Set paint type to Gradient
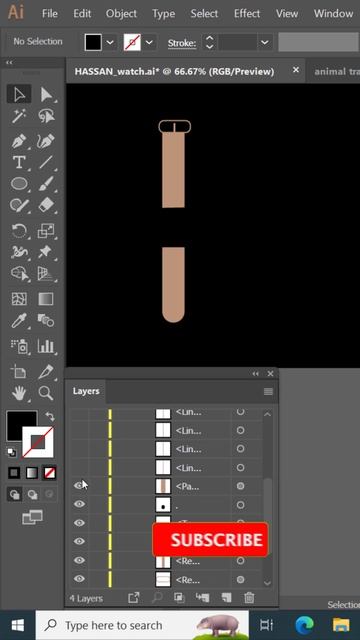360x640 pixels. pyautogui.click(x=32, y=473)
